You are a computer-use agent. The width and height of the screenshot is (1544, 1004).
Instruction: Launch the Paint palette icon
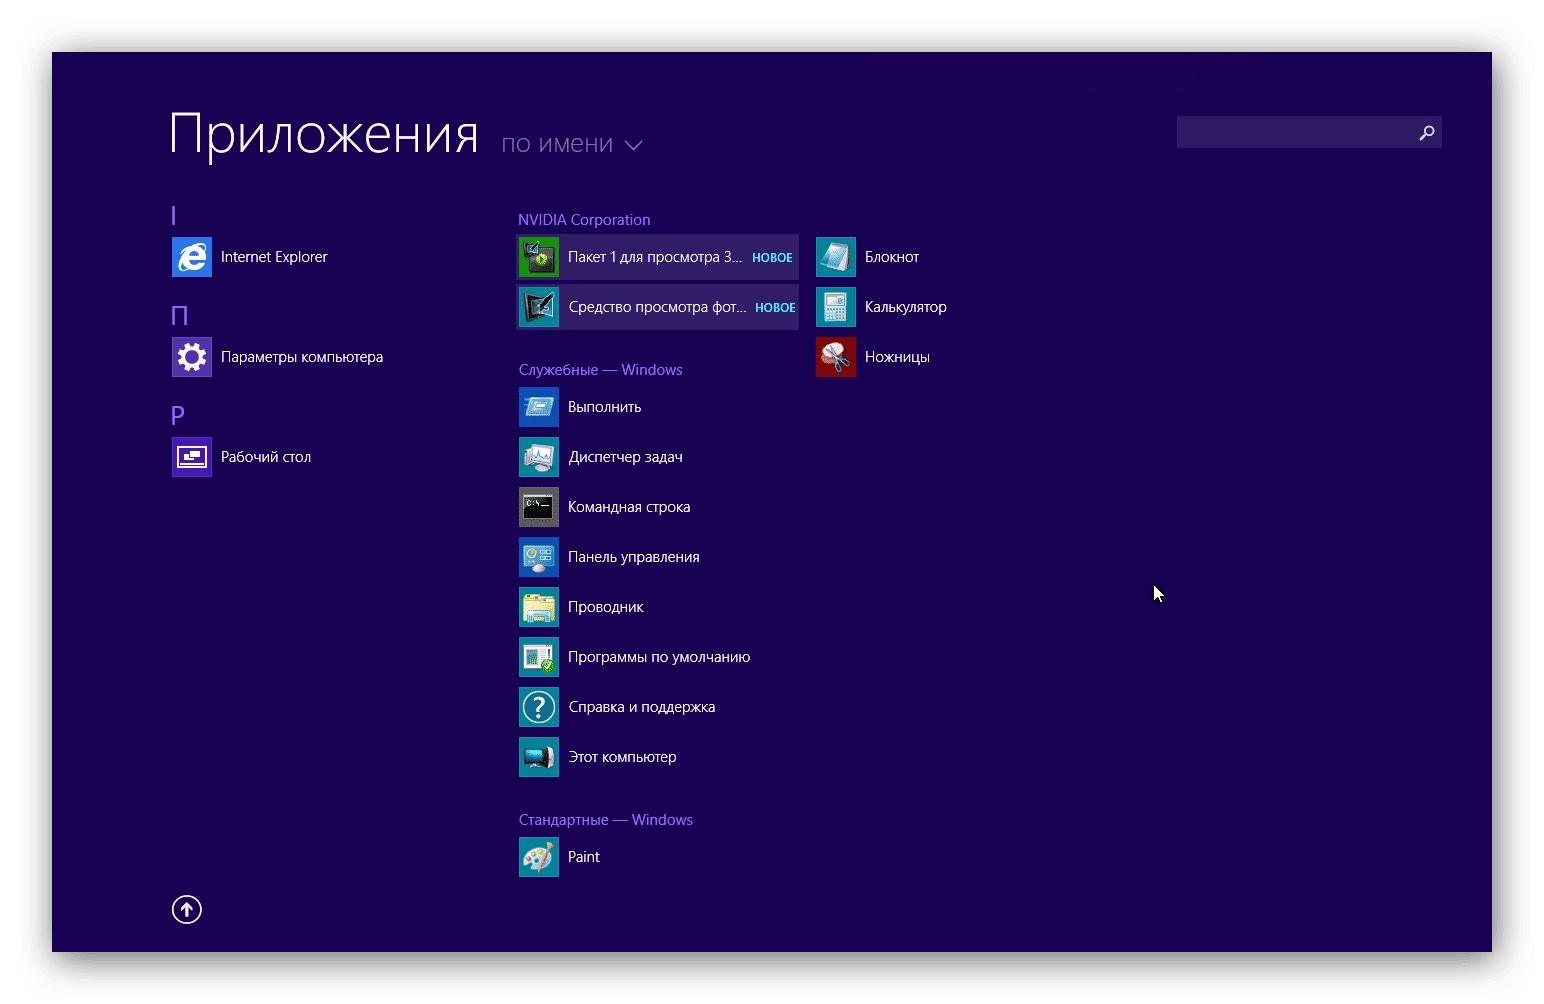point(539,857)
